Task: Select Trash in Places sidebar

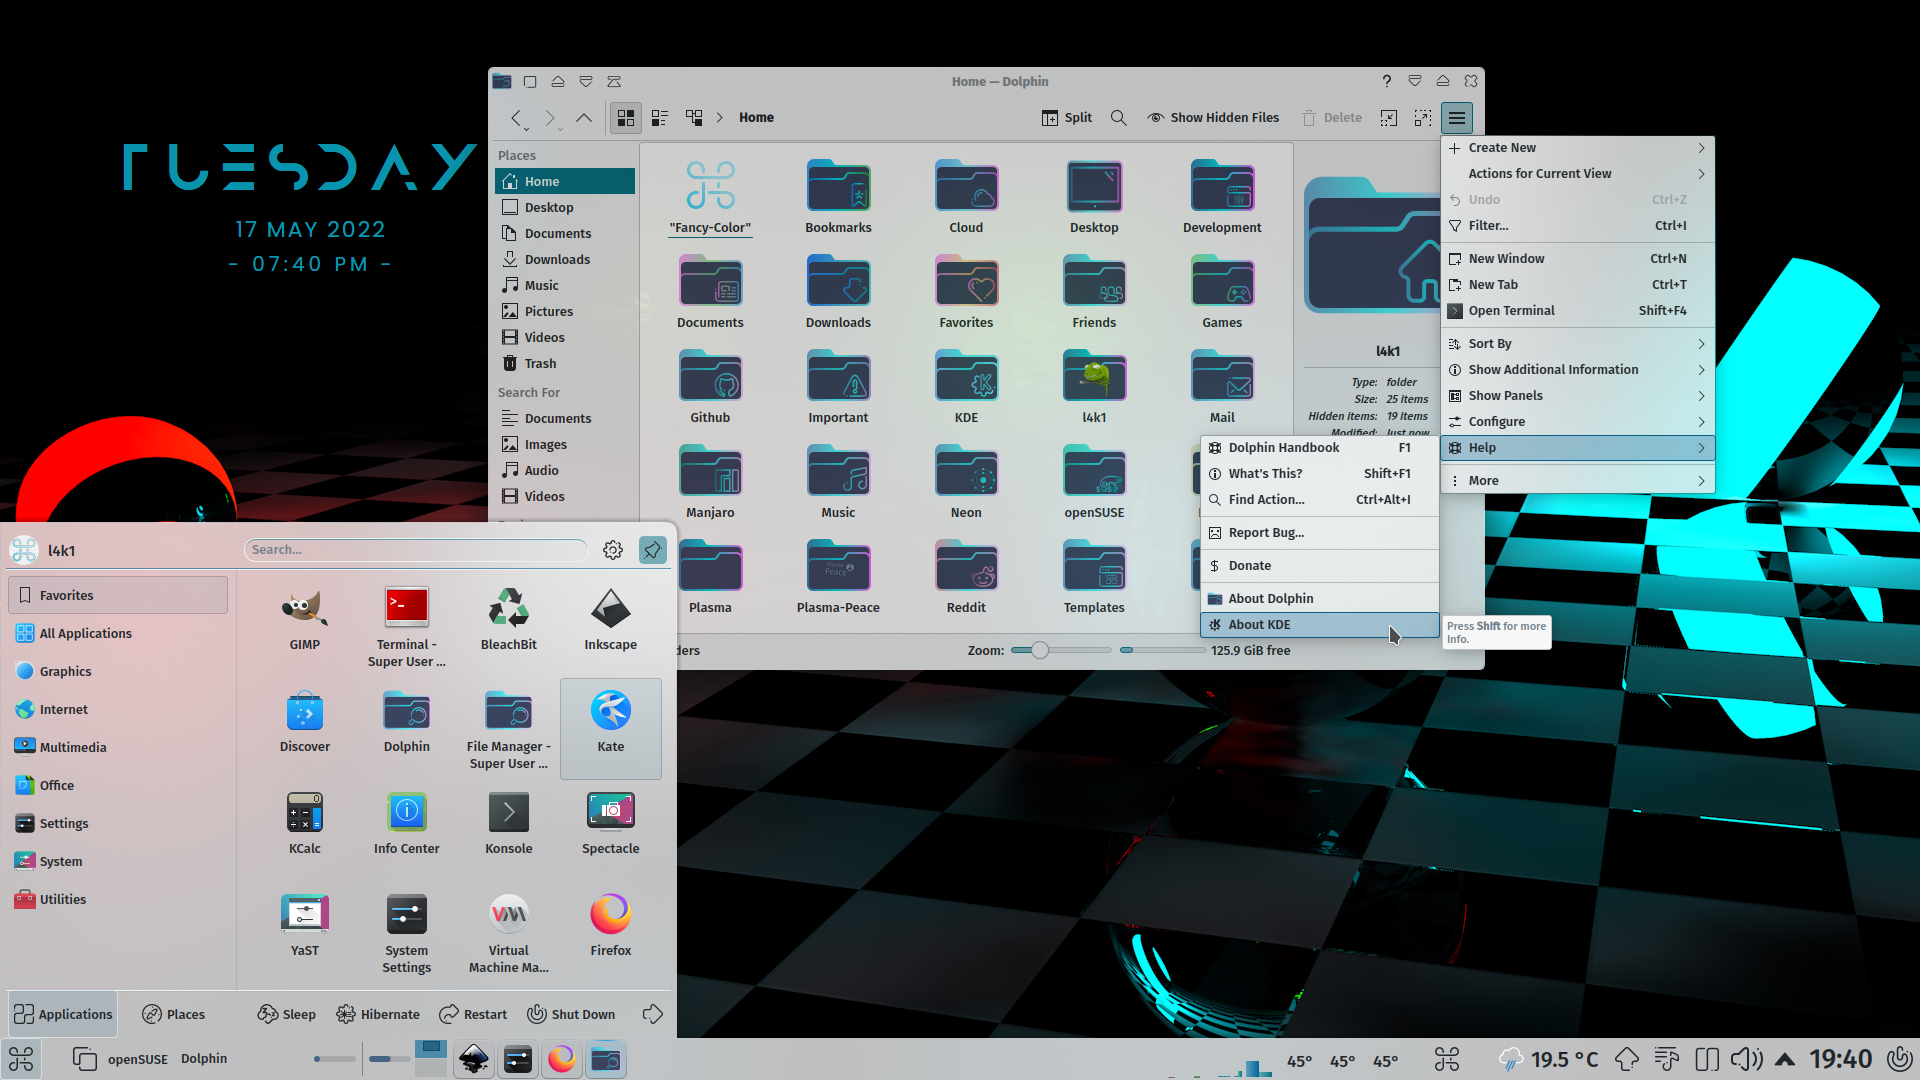Action: point(565,364)
